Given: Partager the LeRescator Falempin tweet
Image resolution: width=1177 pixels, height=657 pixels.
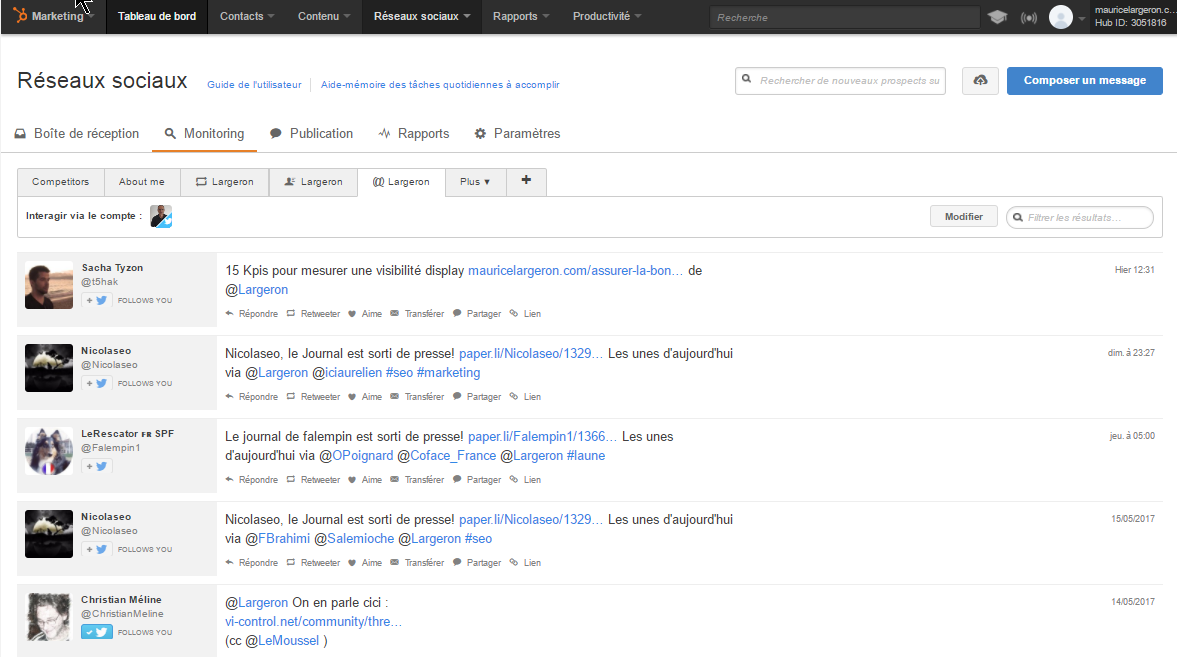Looking at the screenshot, I should pos(477,480).
